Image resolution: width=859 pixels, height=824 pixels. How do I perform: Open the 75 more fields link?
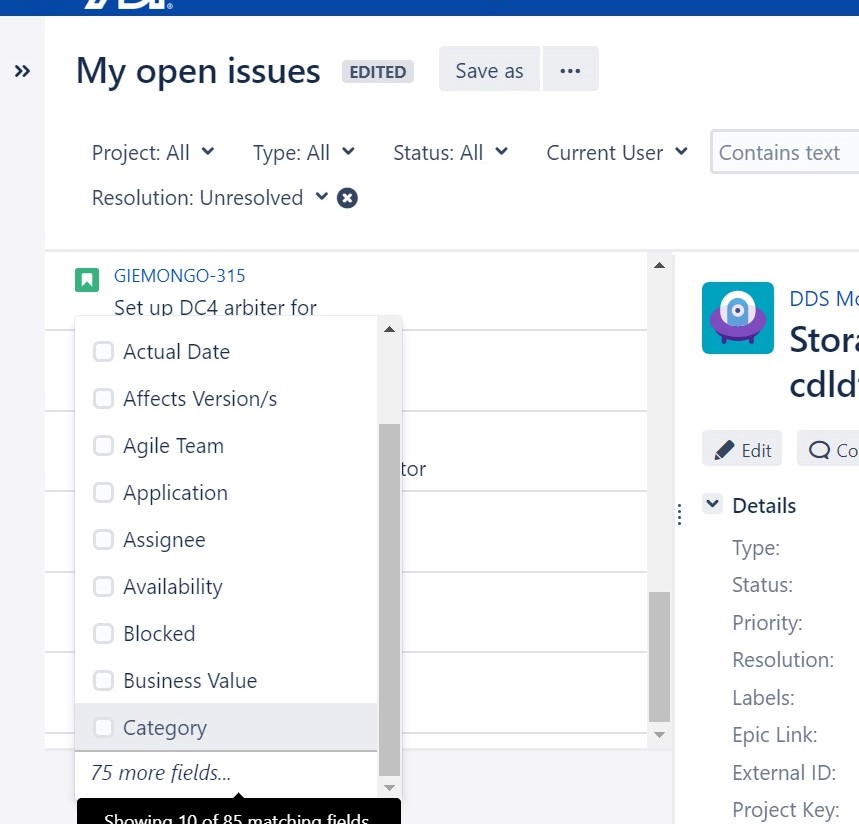[x=159, y=772]
